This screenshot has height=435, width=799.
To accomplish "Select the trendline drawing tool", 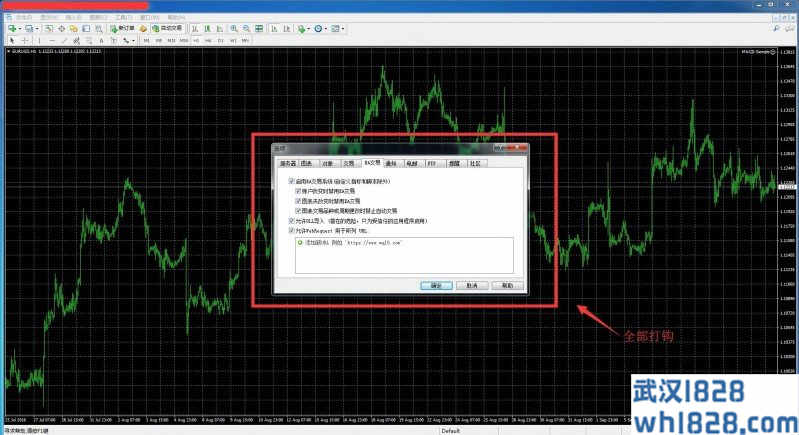I will (64, 40).
